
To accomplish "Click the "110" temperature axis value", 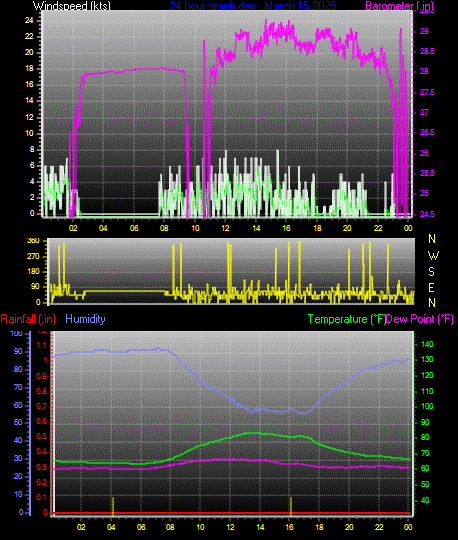I will point(427,391).
